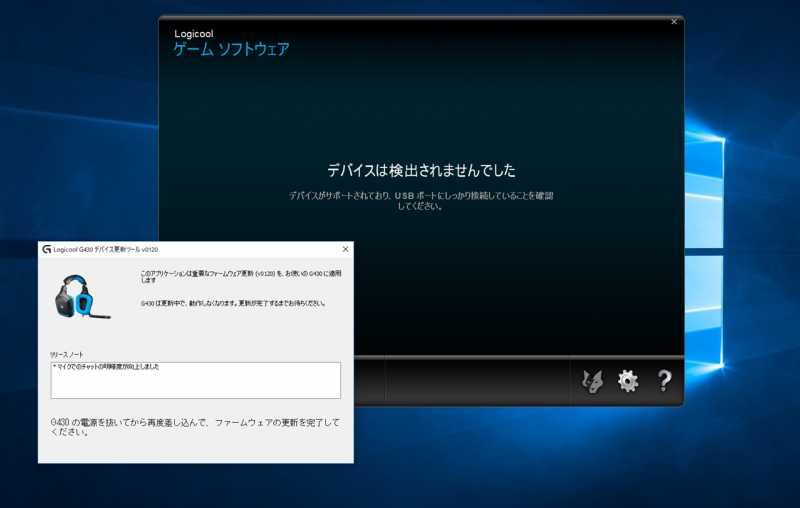
Task: Click the G430 unplug and replug instruction text
Action: [x=195, y=427]
